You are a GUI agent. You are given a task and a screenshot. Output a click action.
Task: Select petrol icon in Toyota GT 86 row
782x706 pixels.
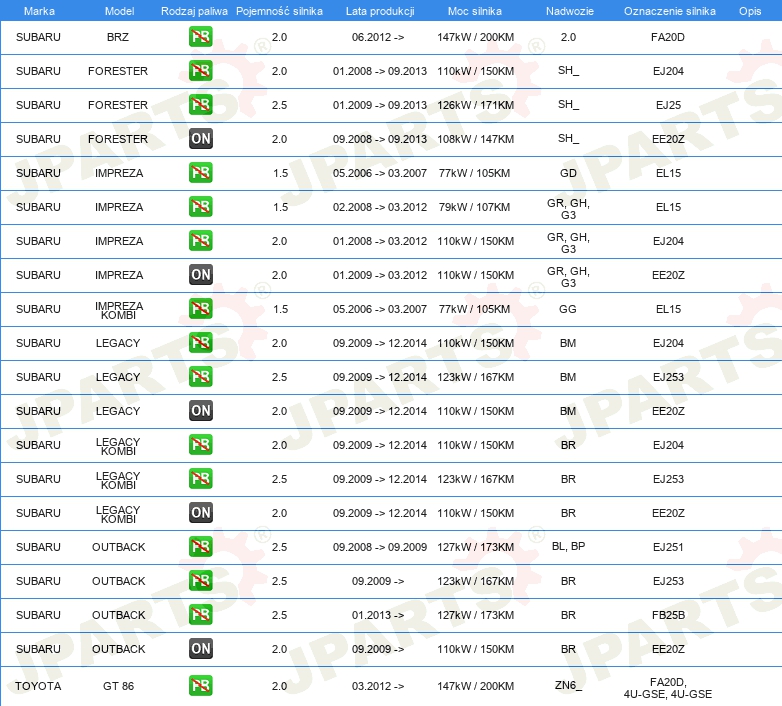pyautogui.click(x=200, y=686)
